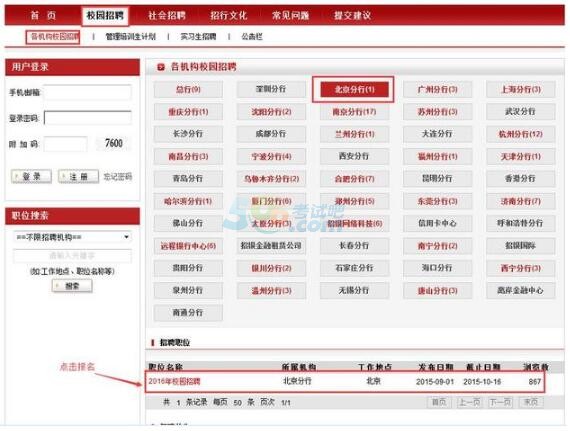Click the red icon beside 各机构校园招聘 heading

[160, 67]
